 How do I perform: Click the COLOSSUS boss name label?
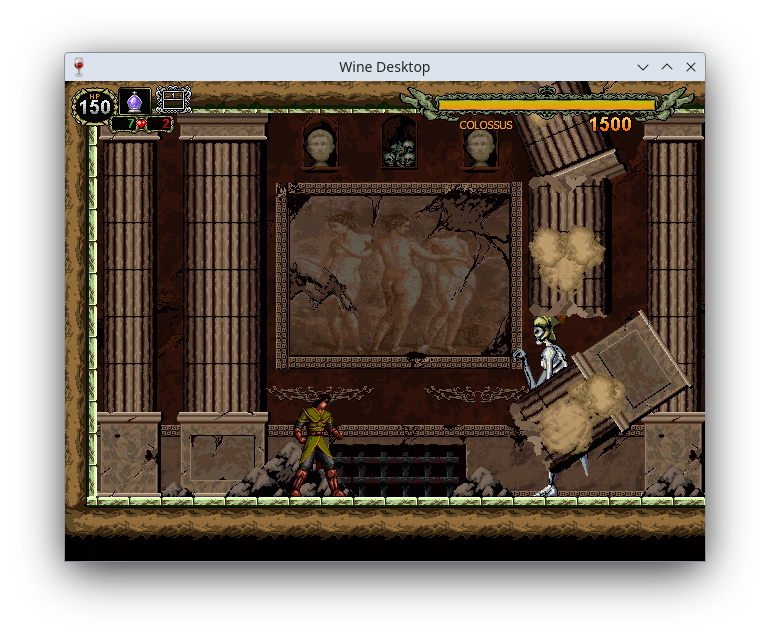pos(485,125)
